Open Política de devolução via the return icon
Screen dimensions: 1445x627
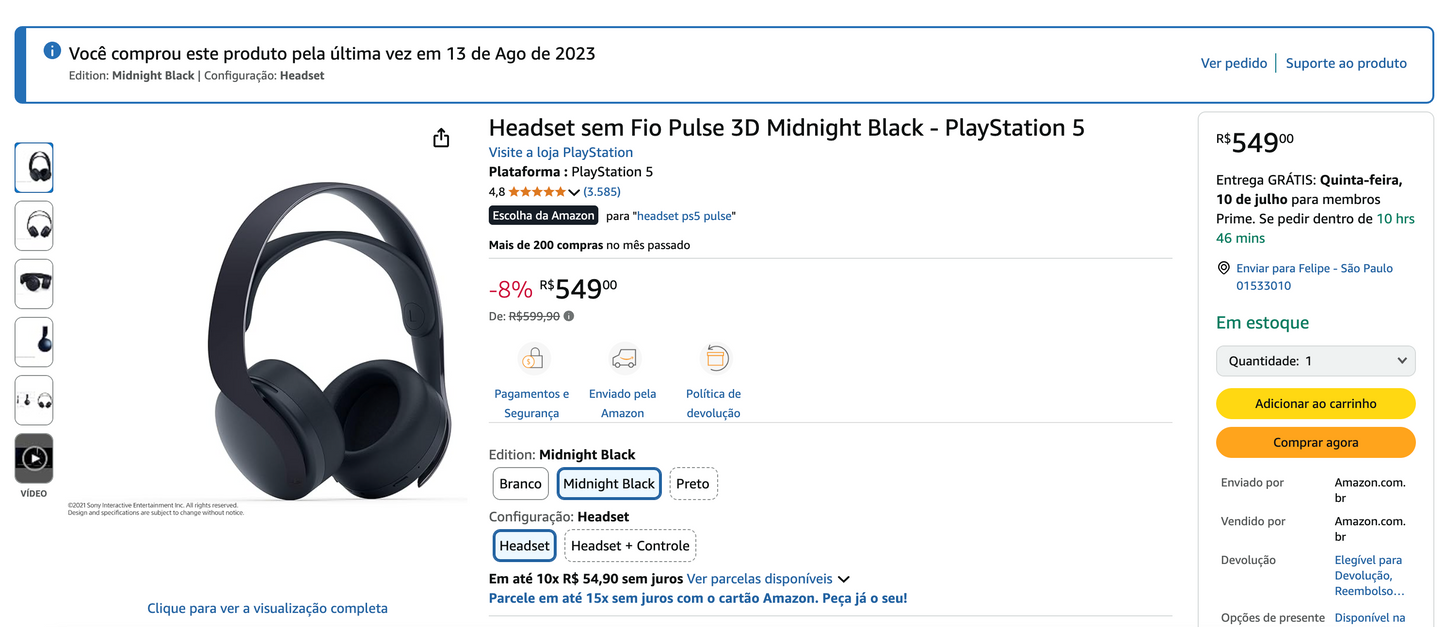[715, 357]
